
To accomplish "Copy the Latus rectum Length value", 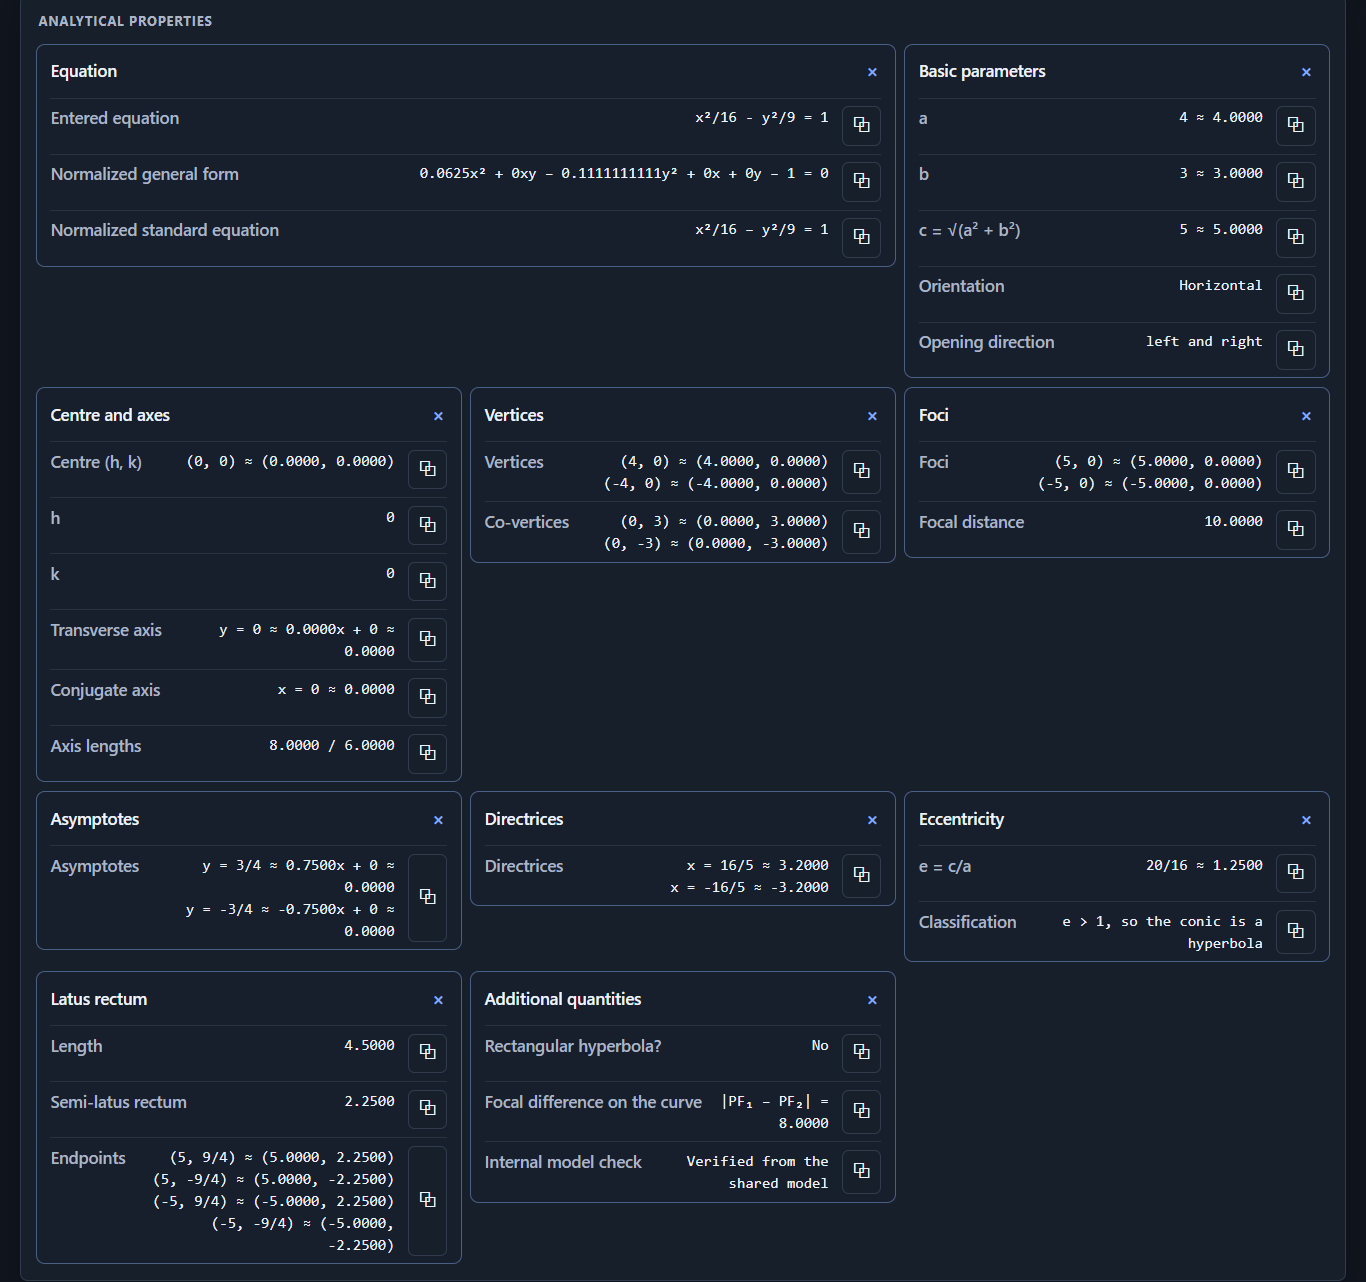I will [427, 1054].
